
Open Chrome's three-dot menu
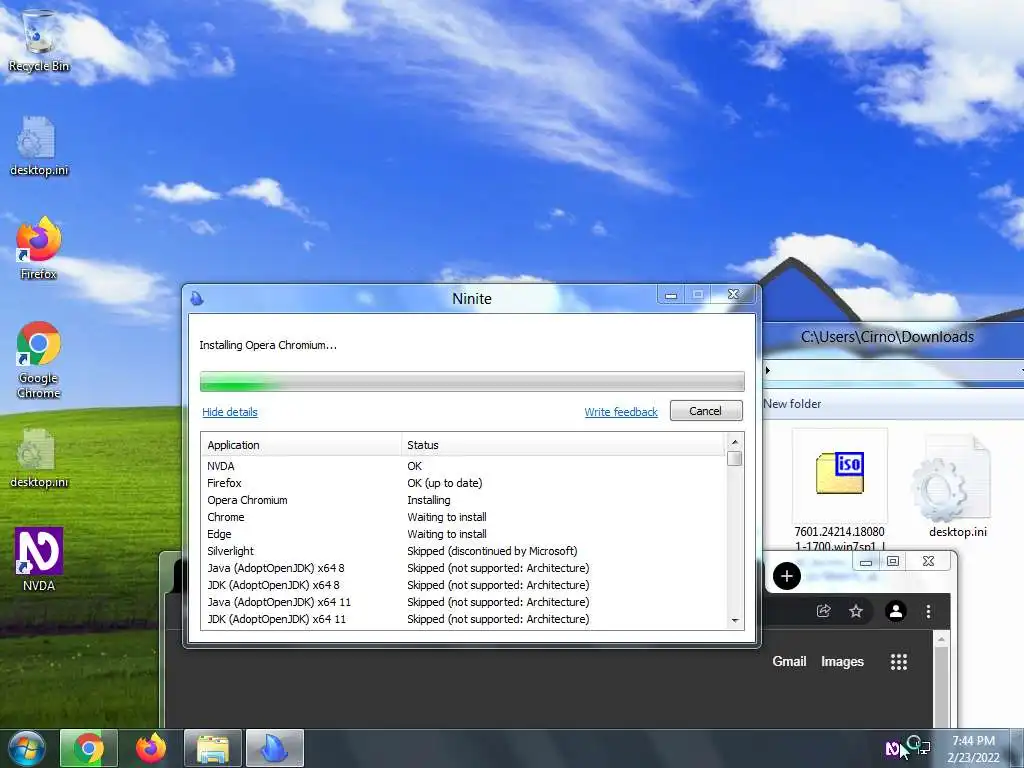click(928, 611)
